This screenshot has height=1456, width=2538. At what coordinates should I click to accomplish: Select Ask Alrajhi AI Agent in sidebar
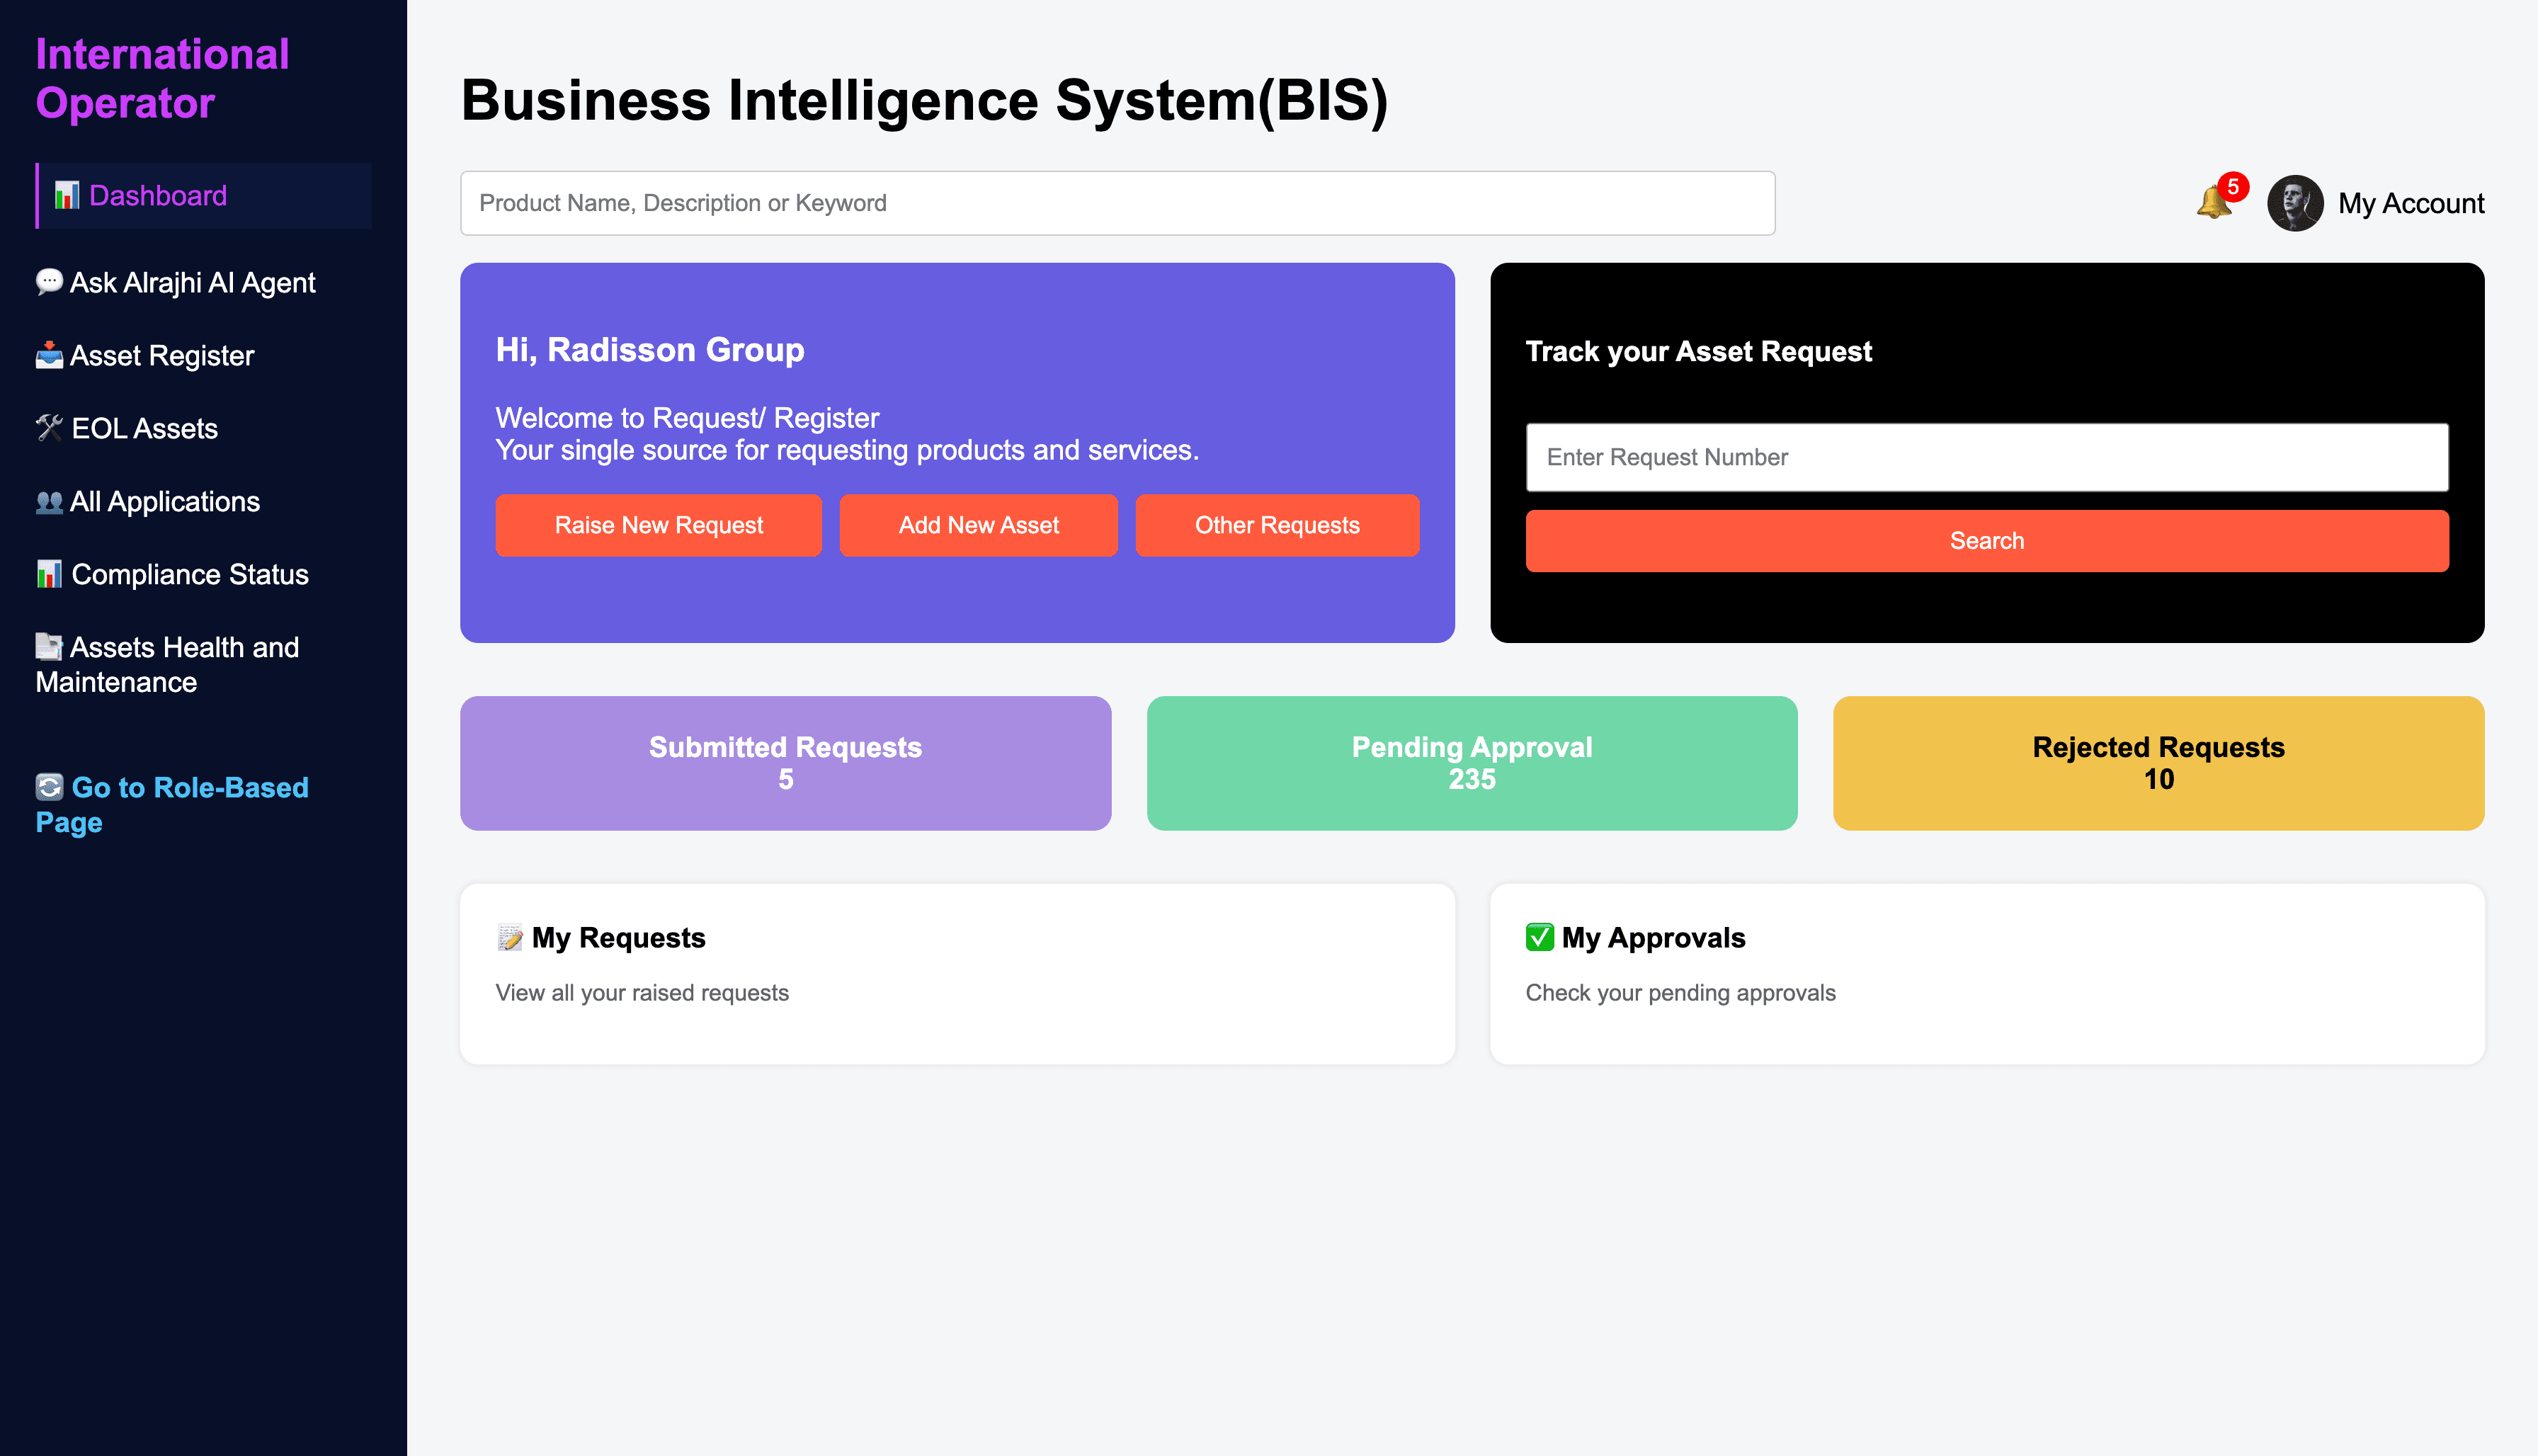click(x=176, y=282)
